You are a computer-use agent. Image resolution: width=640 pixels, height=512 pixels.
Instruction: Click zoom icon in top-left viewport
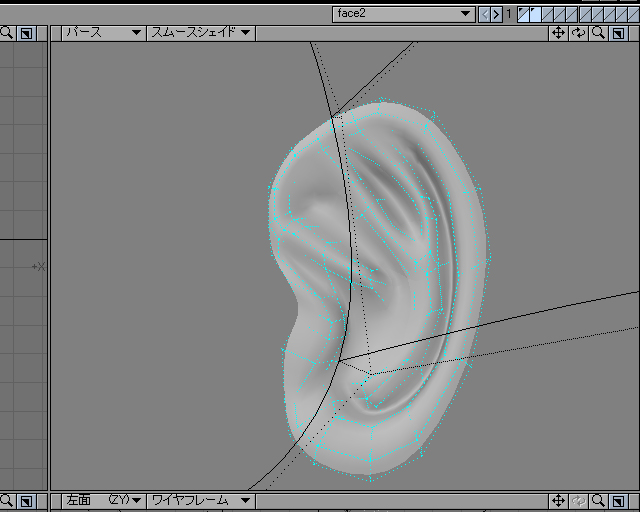(7, 33)
